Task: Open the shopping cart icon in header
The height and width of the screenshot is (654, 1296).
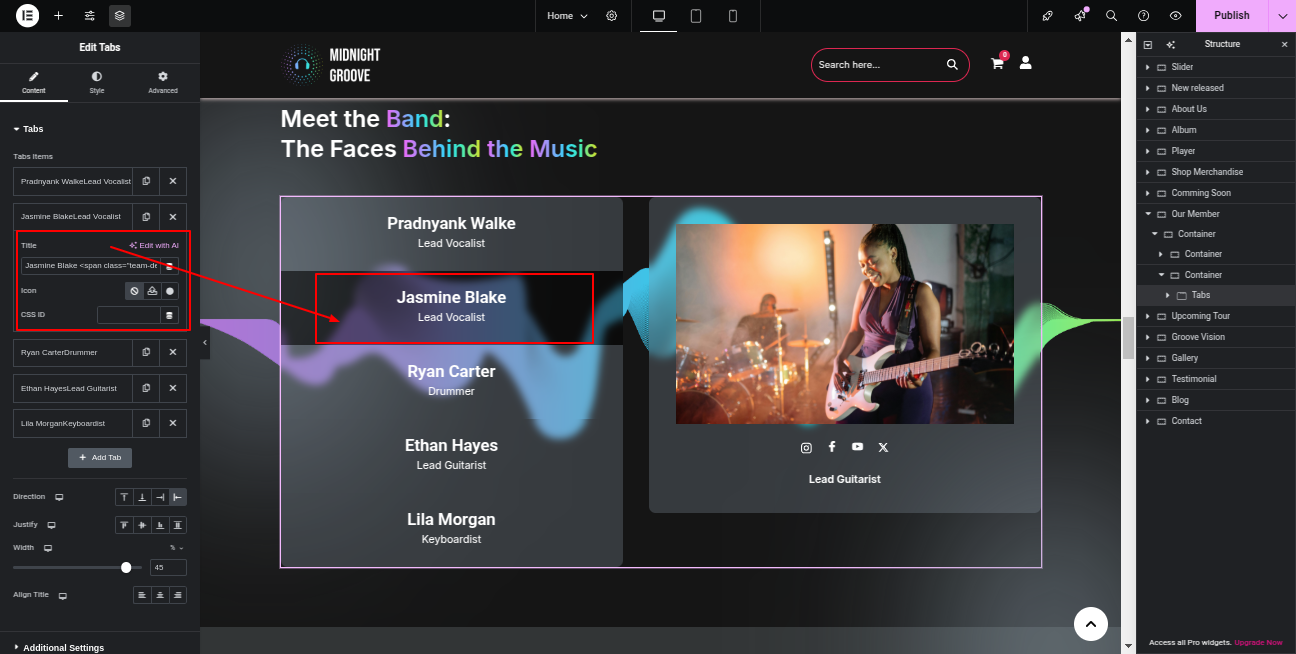Action: point(998,63)
